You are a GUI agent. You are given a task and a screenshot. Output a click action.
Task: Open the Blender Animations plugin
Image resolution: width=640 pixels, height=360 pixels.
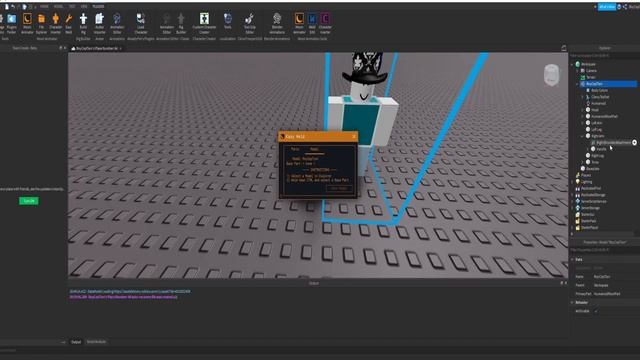(277, 24)
